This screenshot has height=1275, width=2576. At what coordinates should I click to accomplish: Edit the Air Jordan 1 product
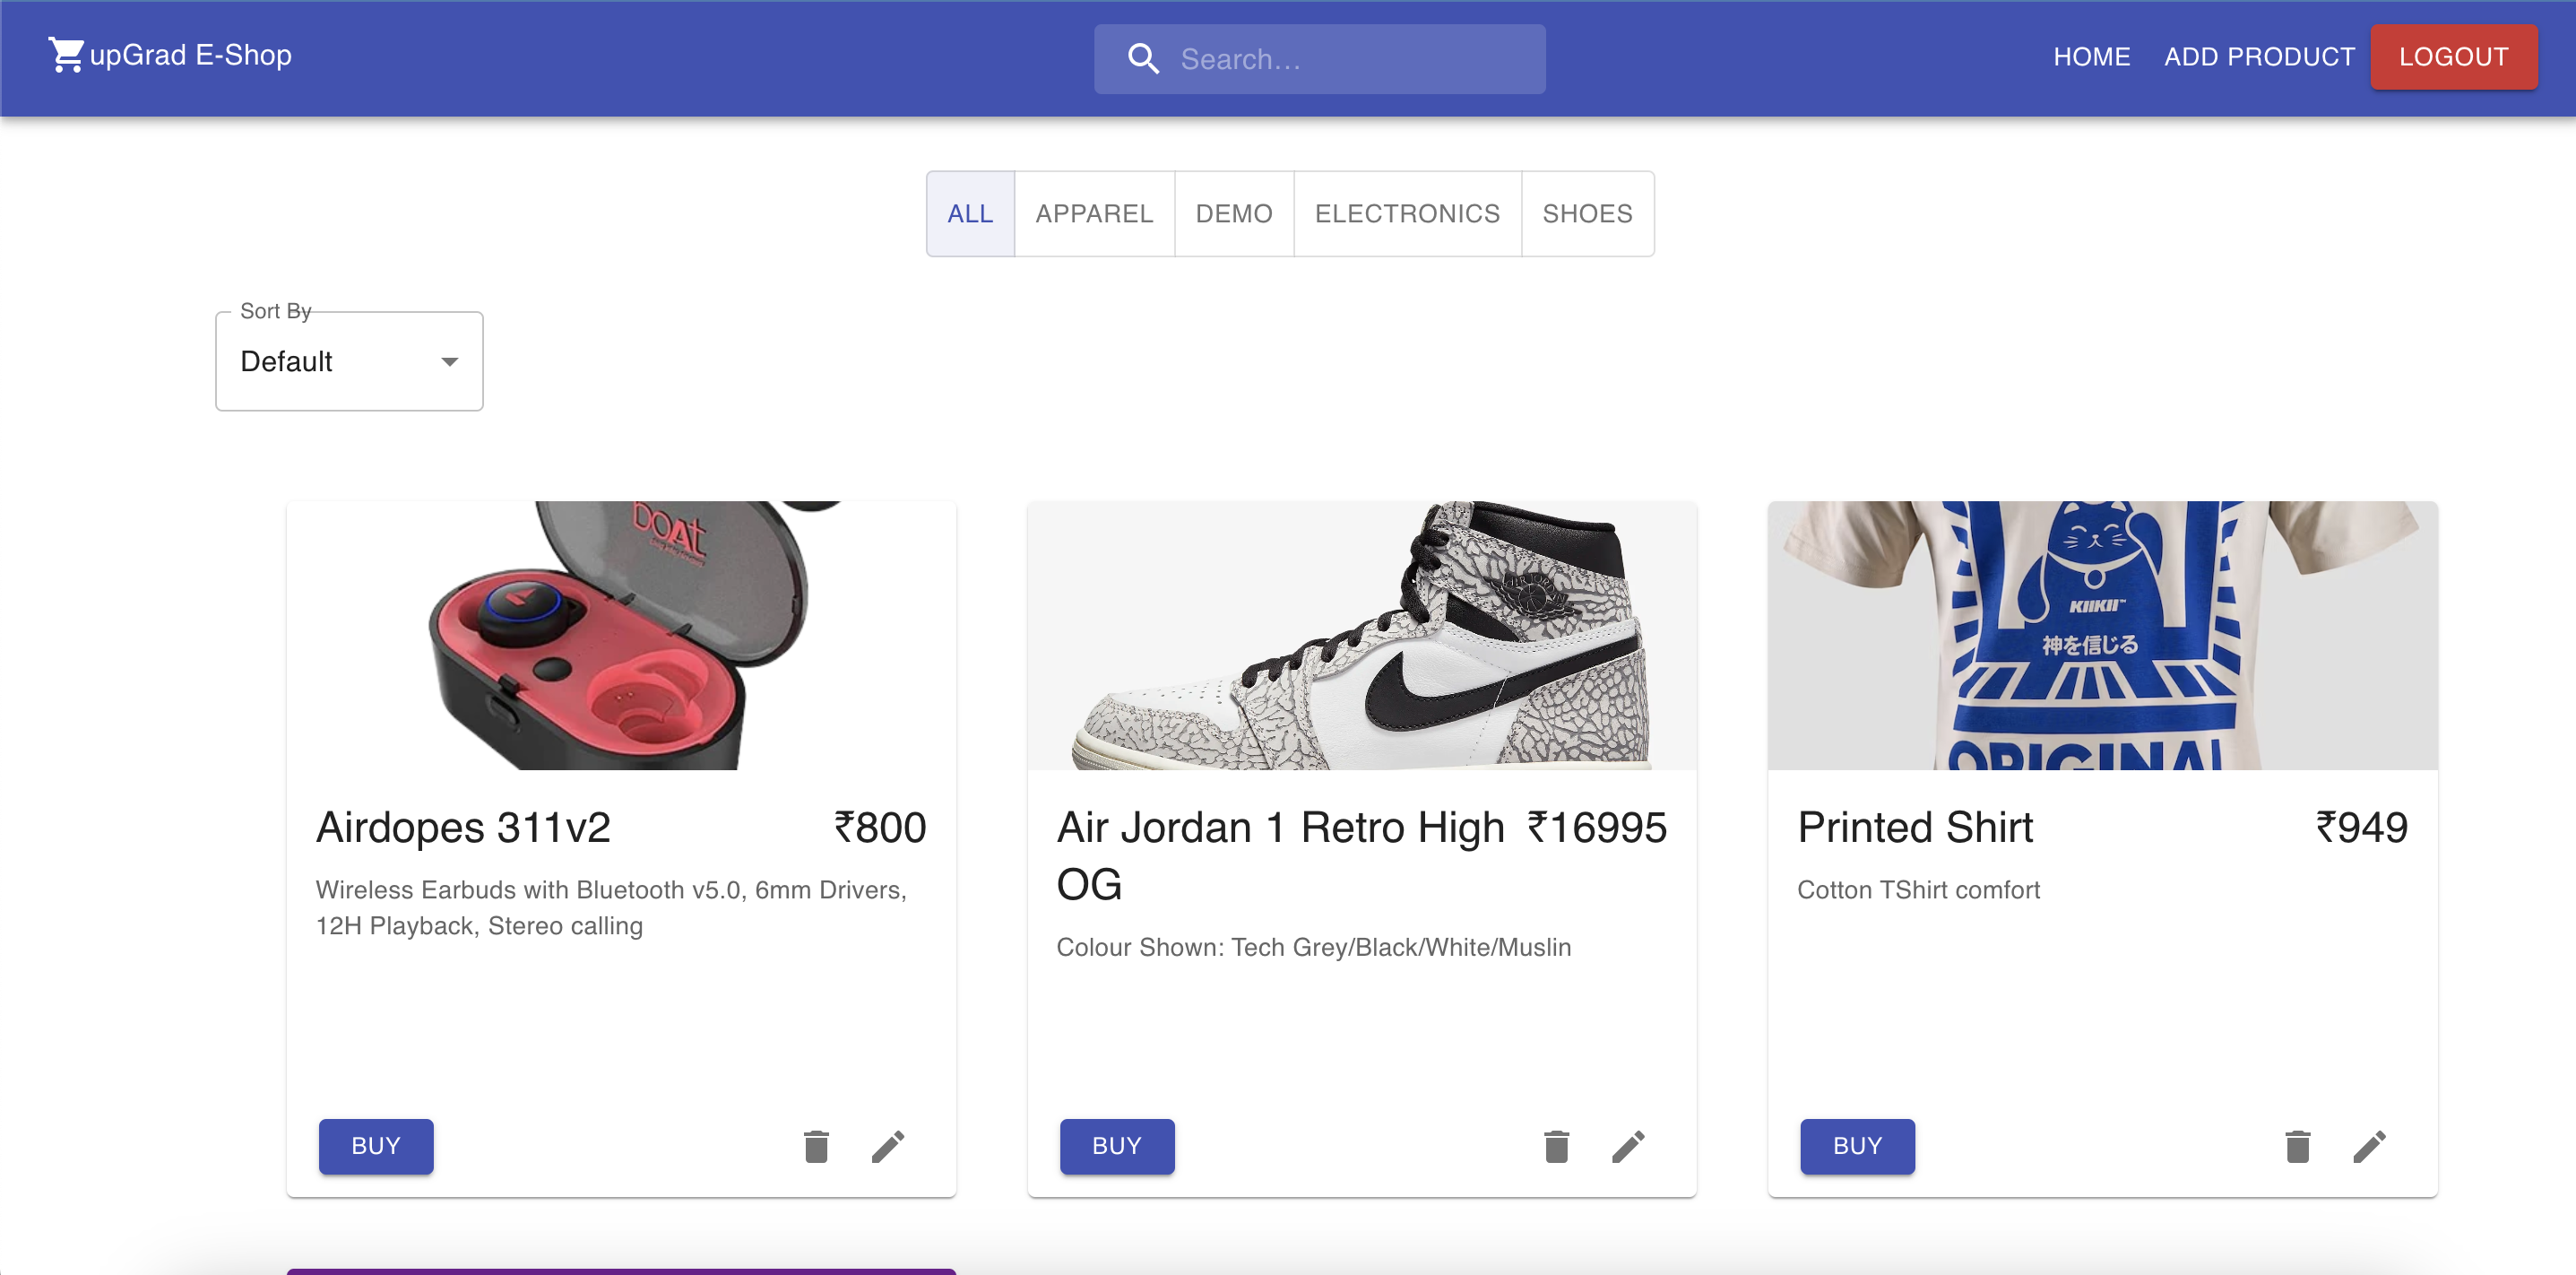click(1628, 1146)
